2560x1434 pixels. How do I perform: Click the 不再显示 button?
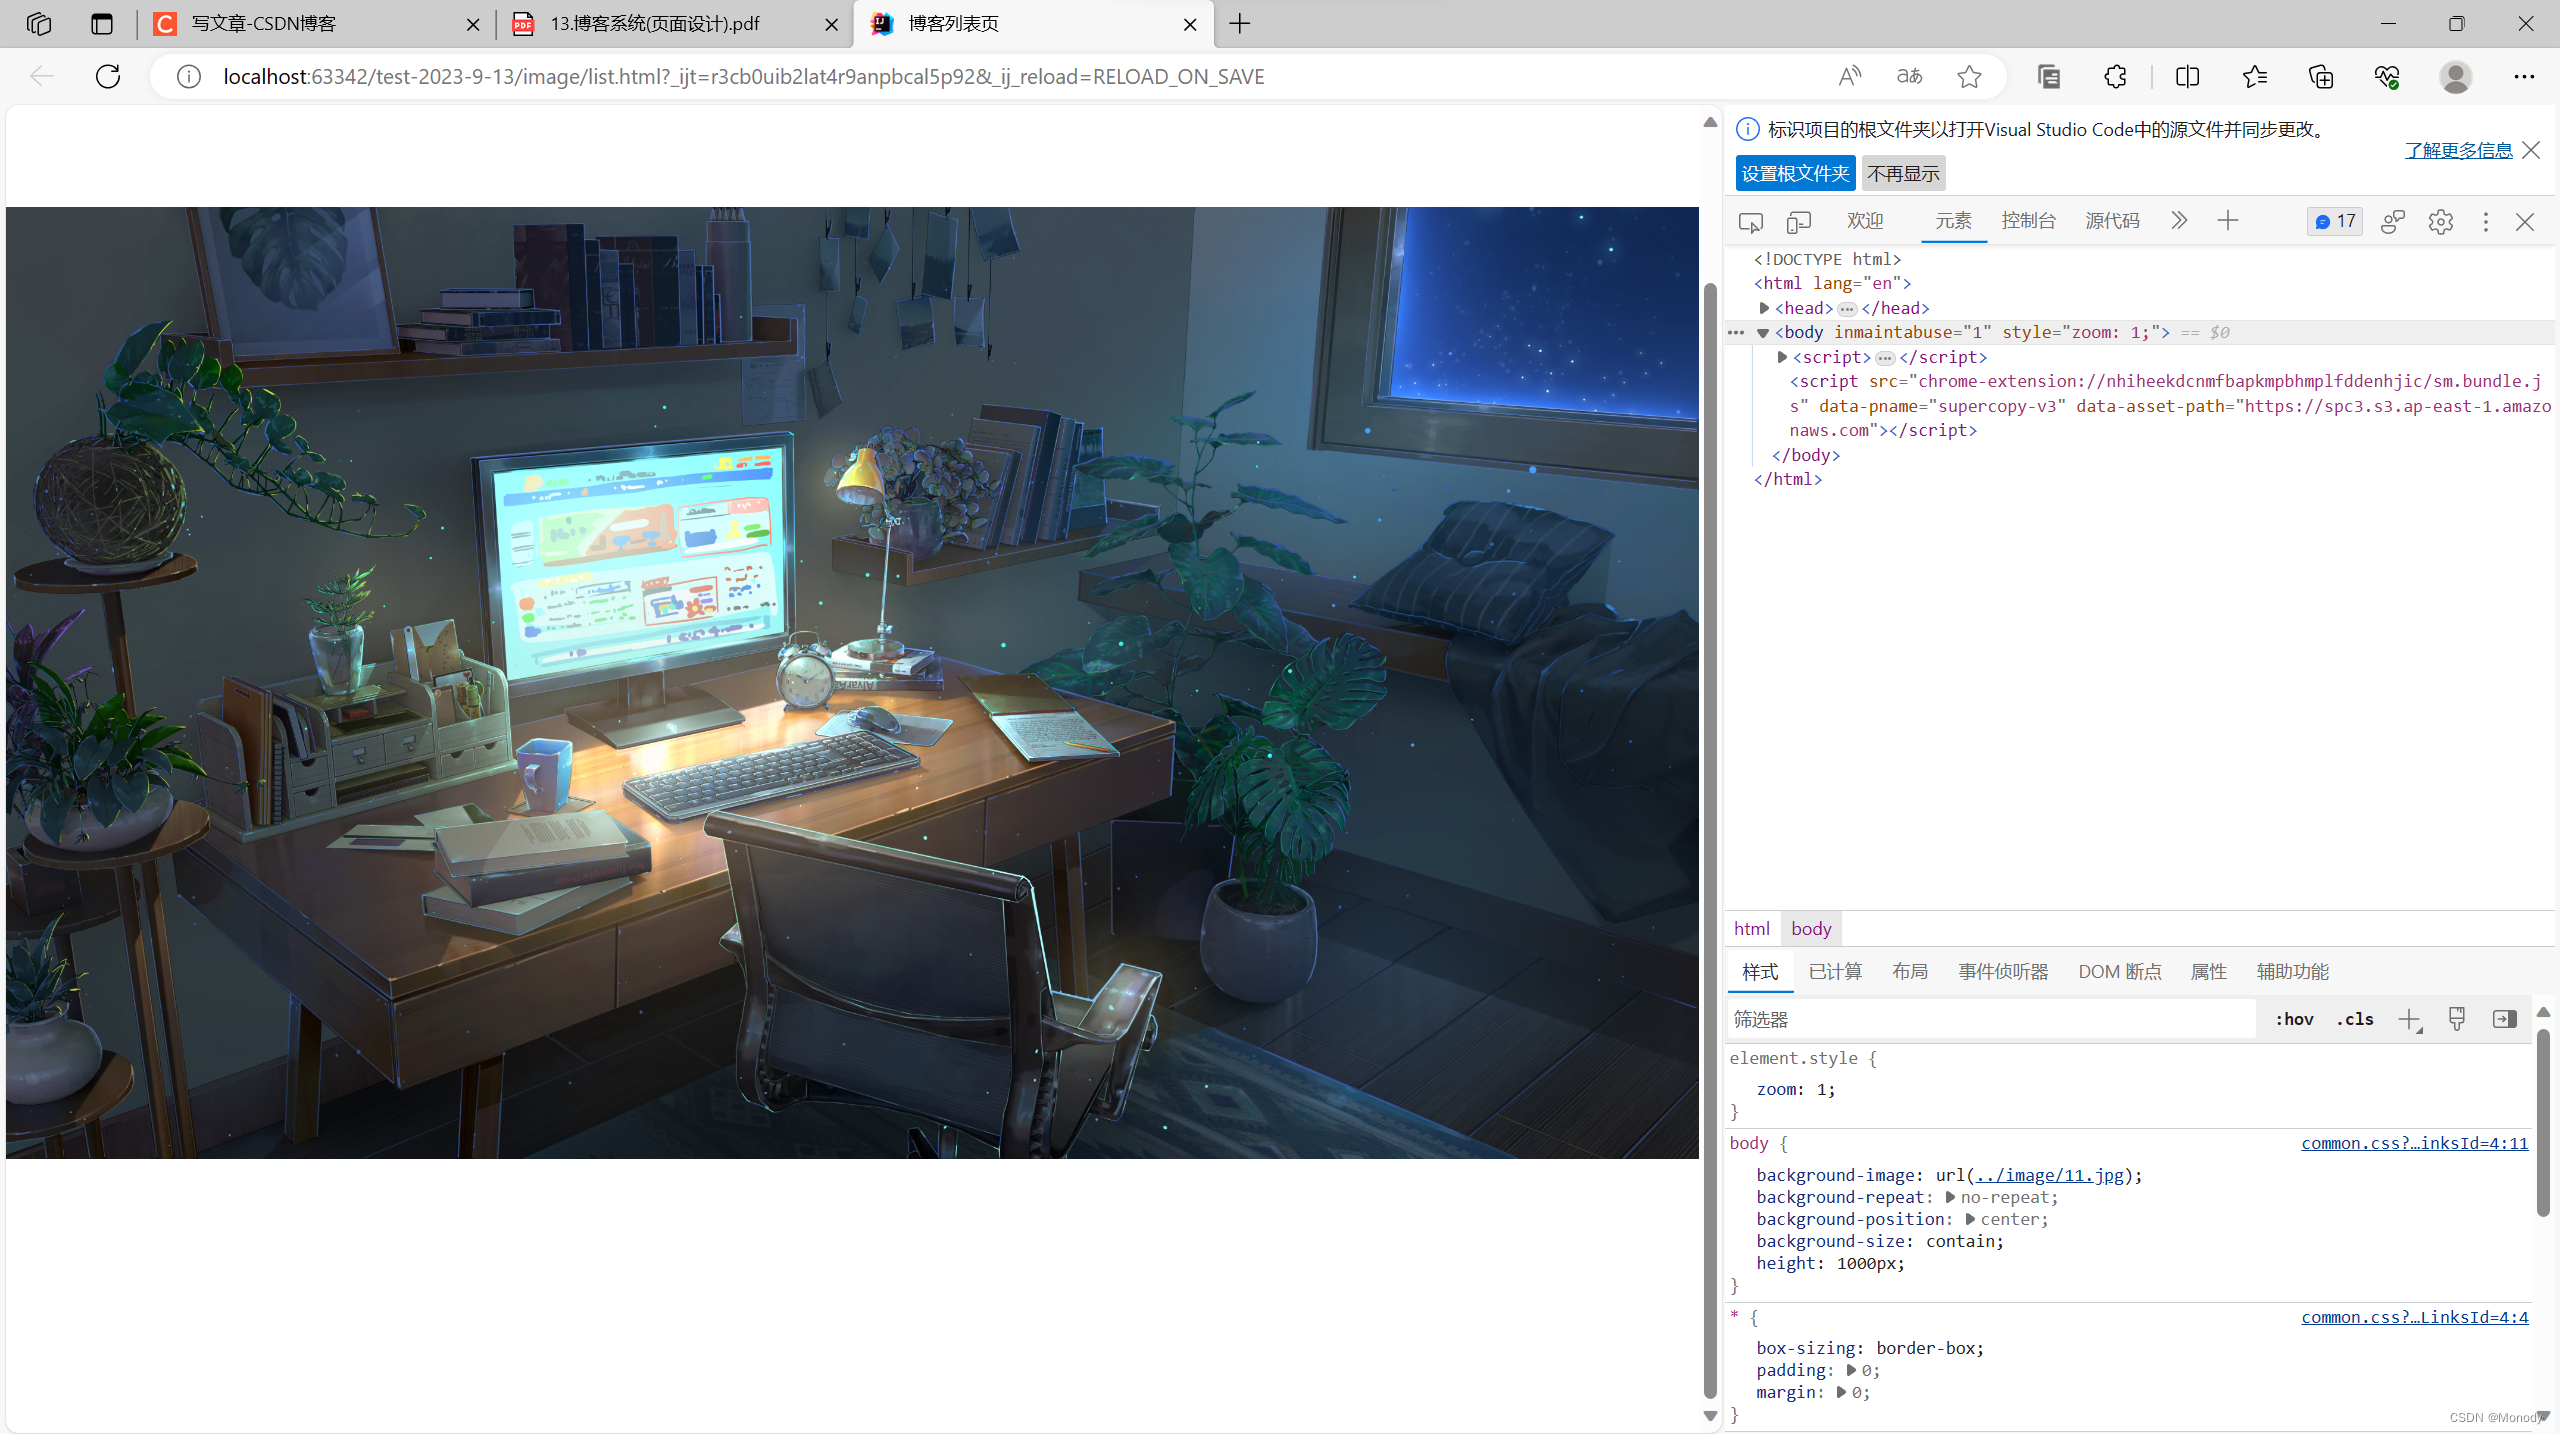[1903, 174]
